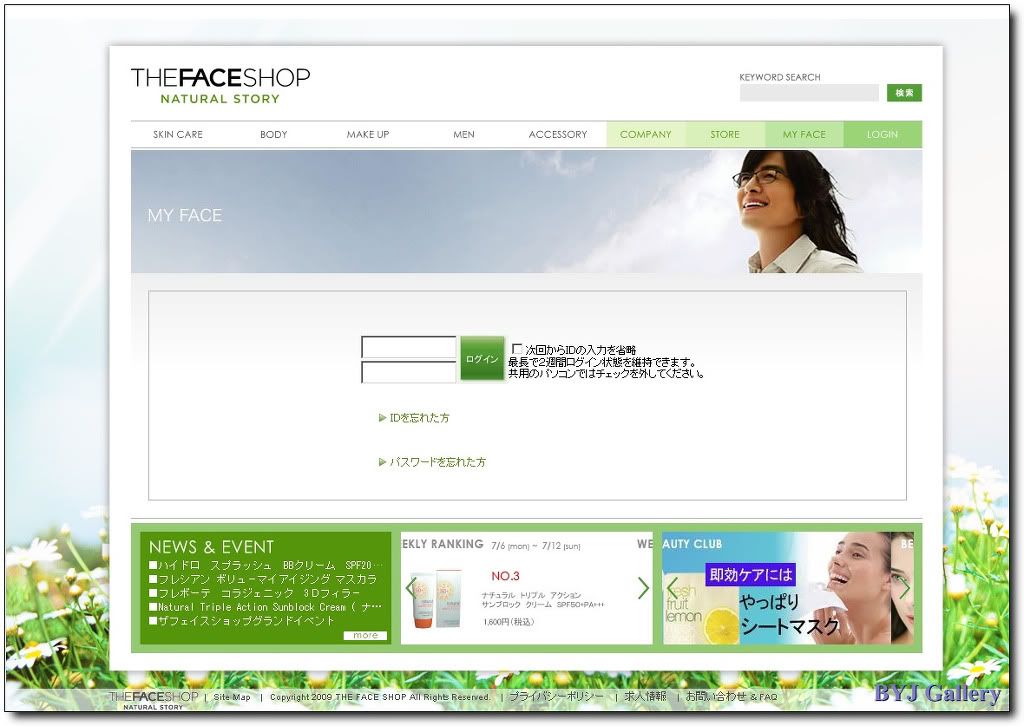Open the お問い合わせ & FAQ footer link
1024x726 pixels.
point(731,697)
